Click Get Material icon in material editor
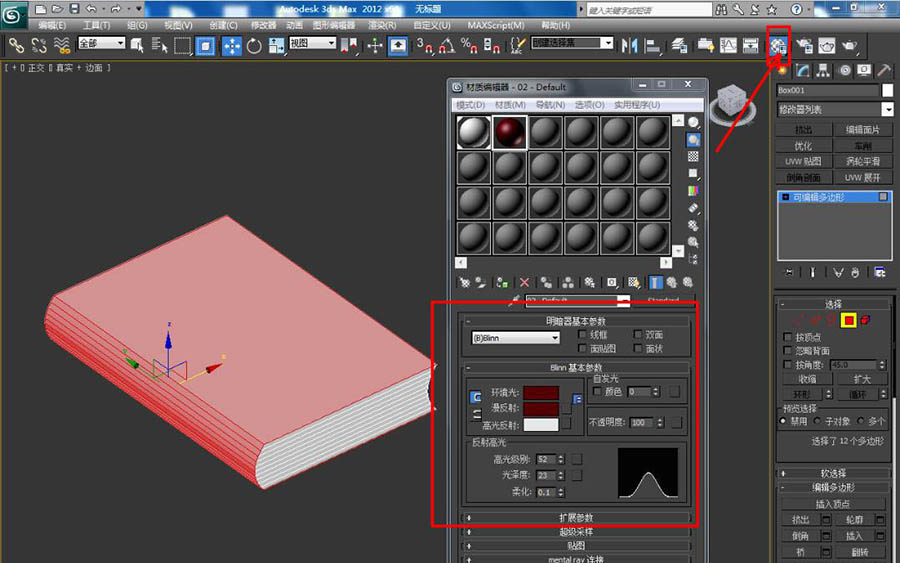 464,282
